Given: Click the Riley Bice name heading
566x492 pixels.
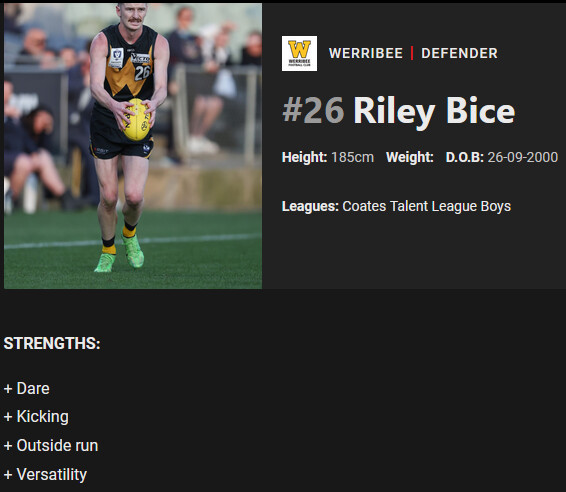Looking at the screenshot, I should (434, 111).
